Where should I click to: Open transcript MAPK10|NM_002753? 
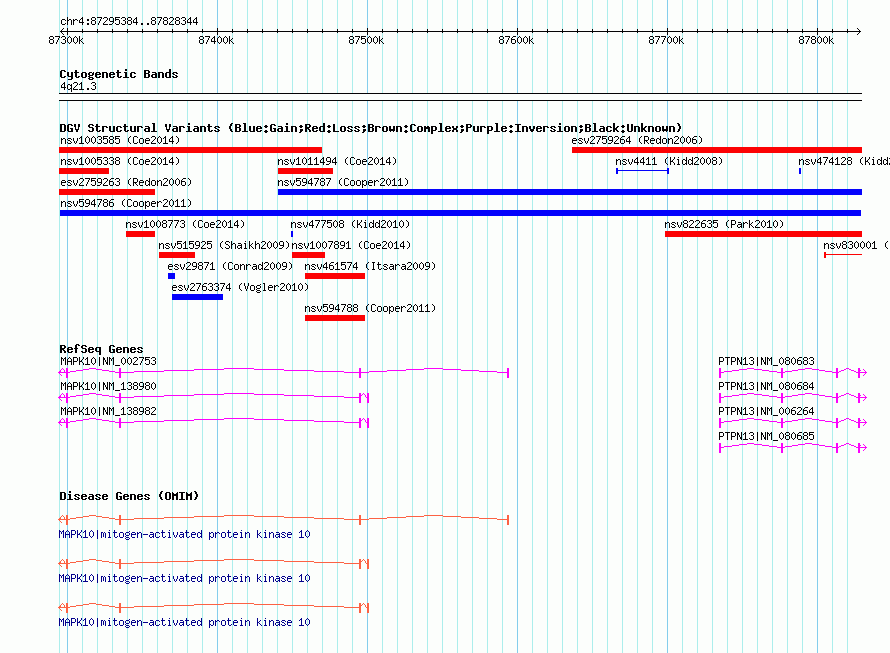coord(108,361)
